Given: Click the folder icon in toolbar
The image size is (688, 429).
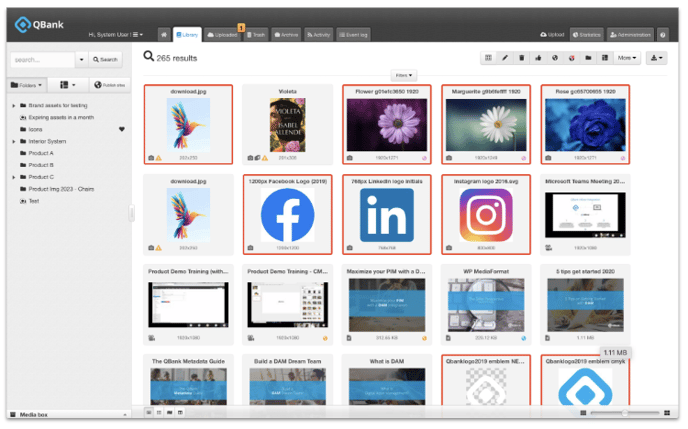Looking at the screenshot, I should (588, 58).
